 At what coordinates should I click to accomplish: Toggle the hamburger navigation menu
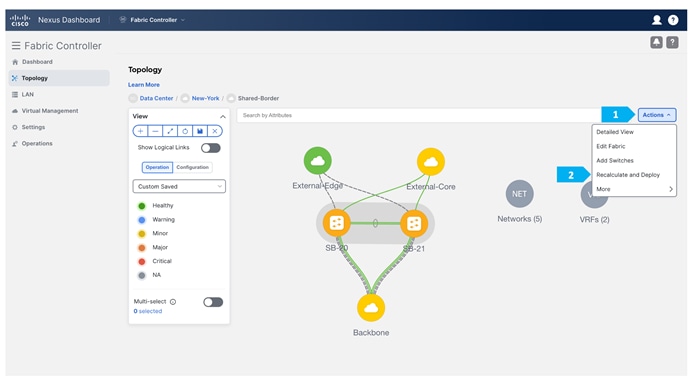tap(16, 46)
